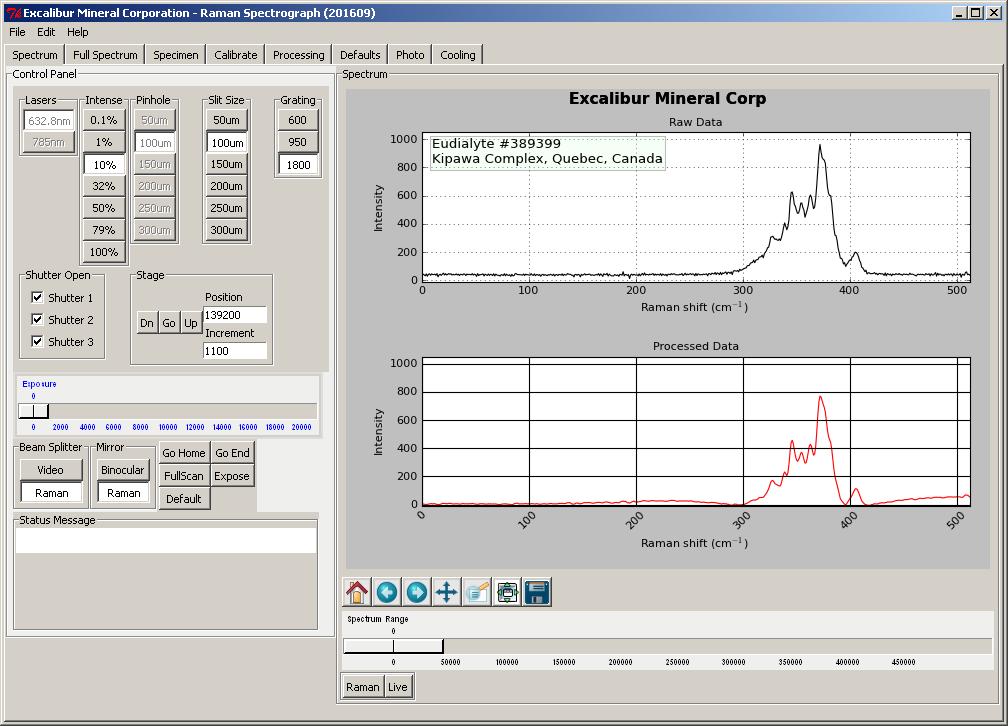
Task: Set slit size to 250um
Action: tap(227, 208)
